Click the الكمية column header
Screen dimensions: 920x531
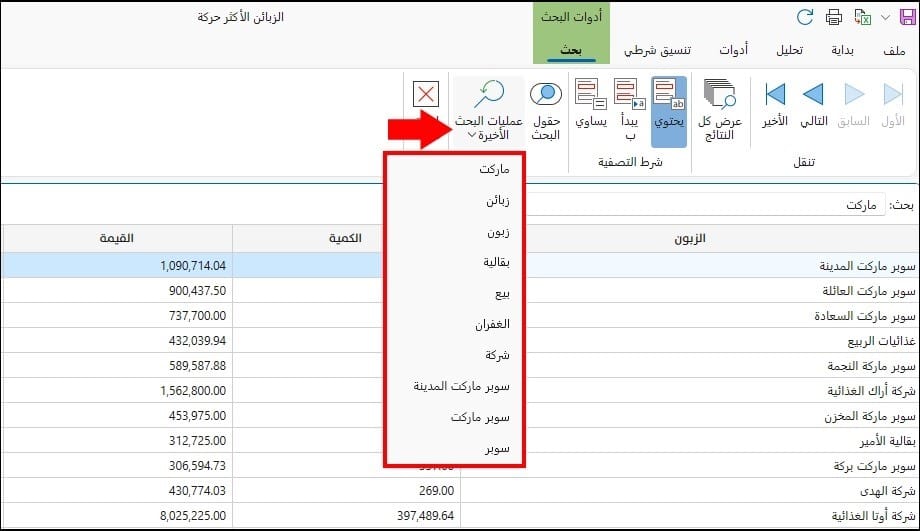(346, 238)
